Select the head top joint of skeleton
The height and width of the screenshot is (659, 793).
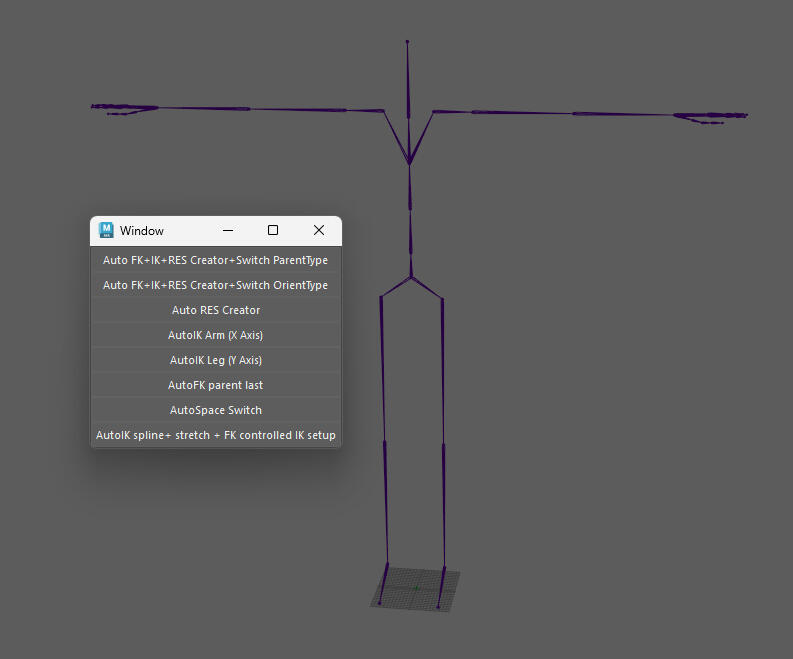pos(408,42)
